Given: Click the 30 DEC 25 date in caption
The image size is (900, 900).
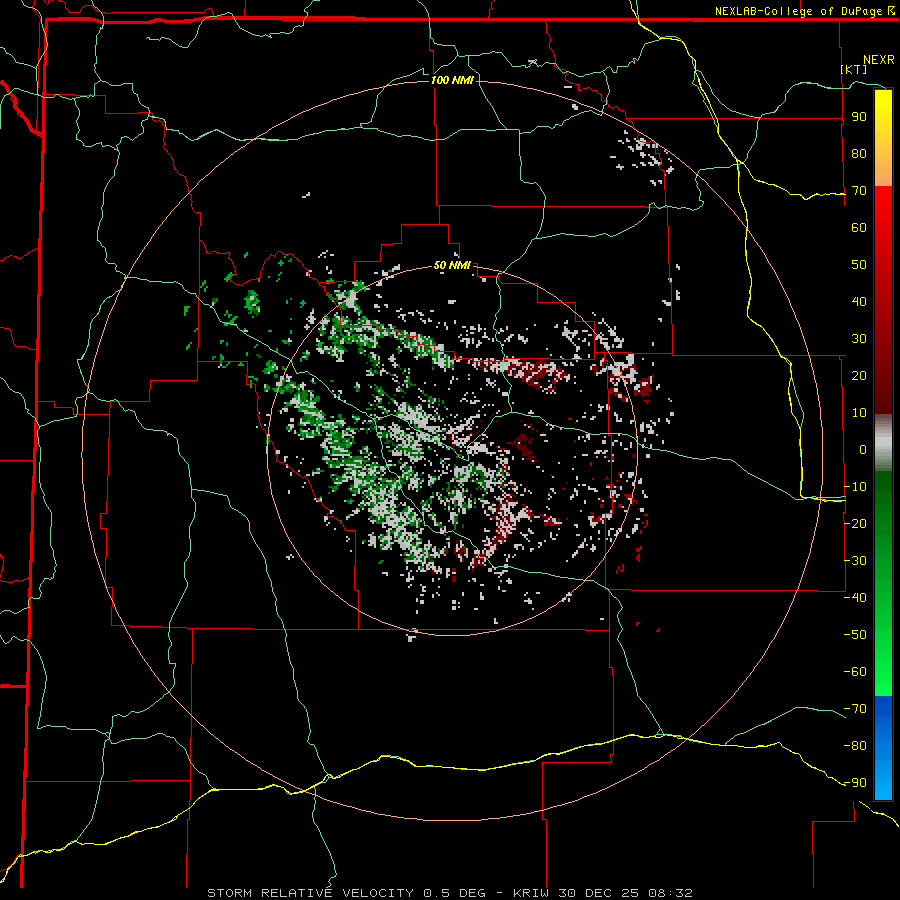Looking at the screenshot, I should [599, 893].
